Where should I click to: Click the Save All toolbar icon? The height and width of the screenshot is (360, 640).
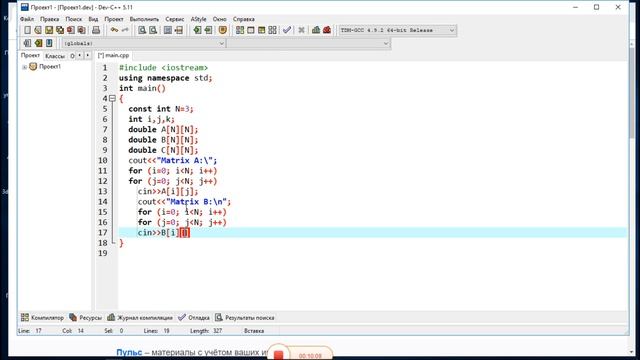(x=60, y=30)
